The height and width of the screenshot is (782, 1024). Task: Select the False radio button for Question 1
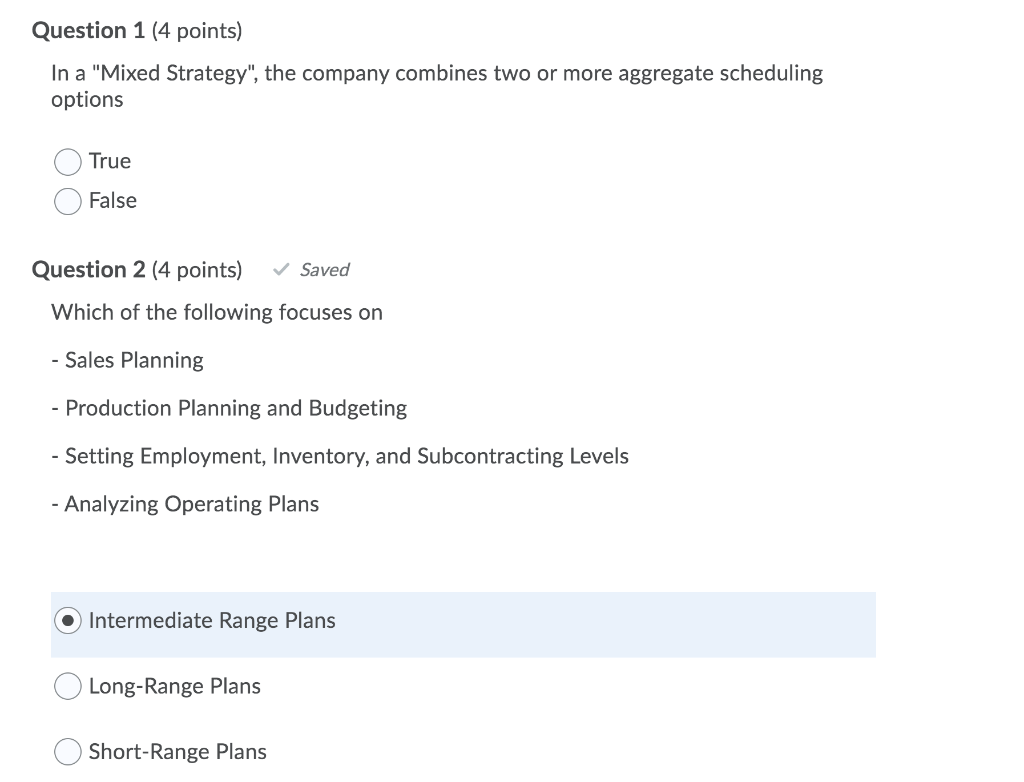point(67,201)
